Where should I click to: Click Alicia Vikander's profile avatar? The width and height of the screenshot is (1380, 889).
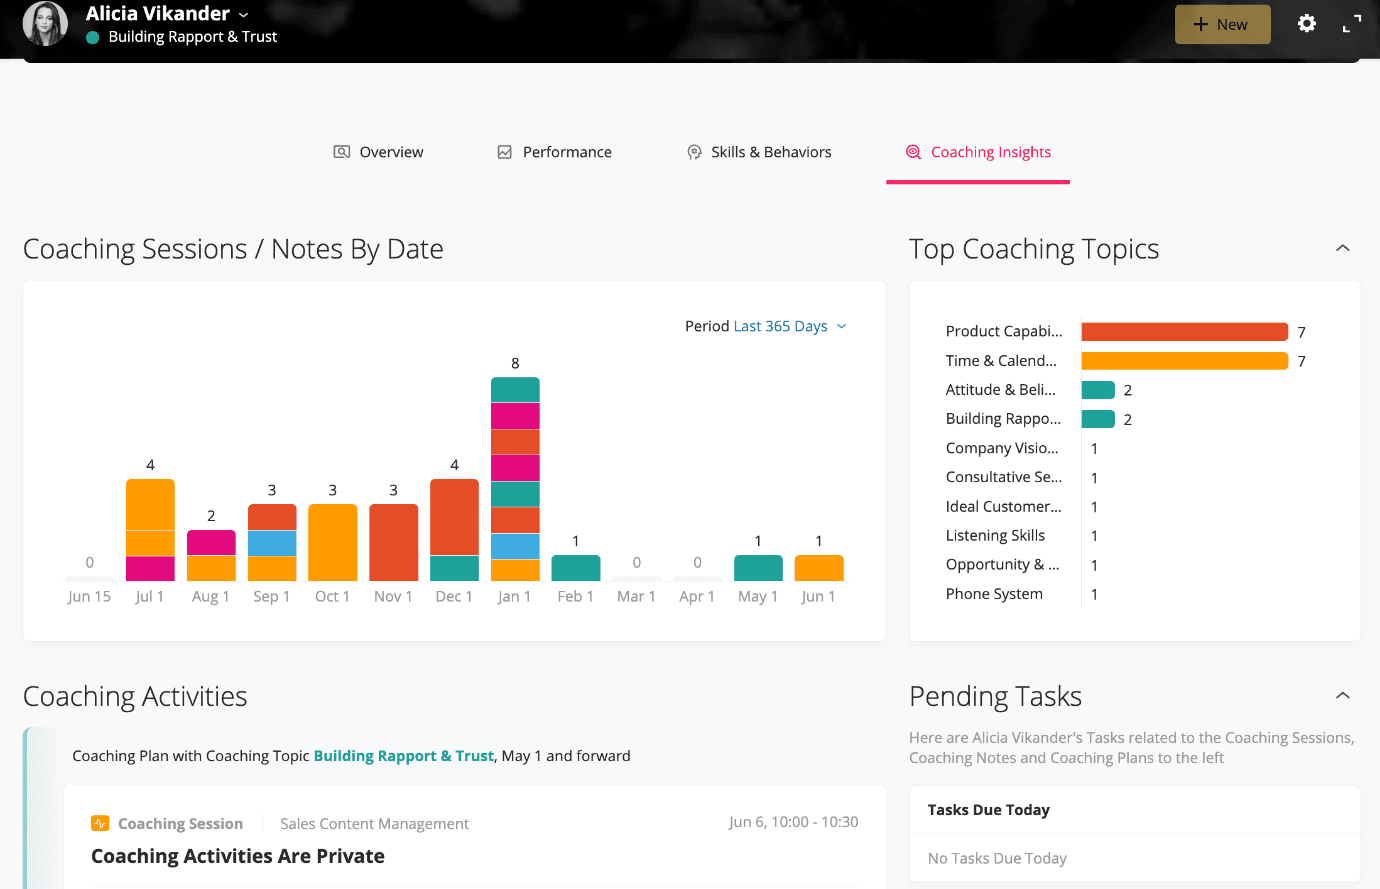(x=45, y=24)
